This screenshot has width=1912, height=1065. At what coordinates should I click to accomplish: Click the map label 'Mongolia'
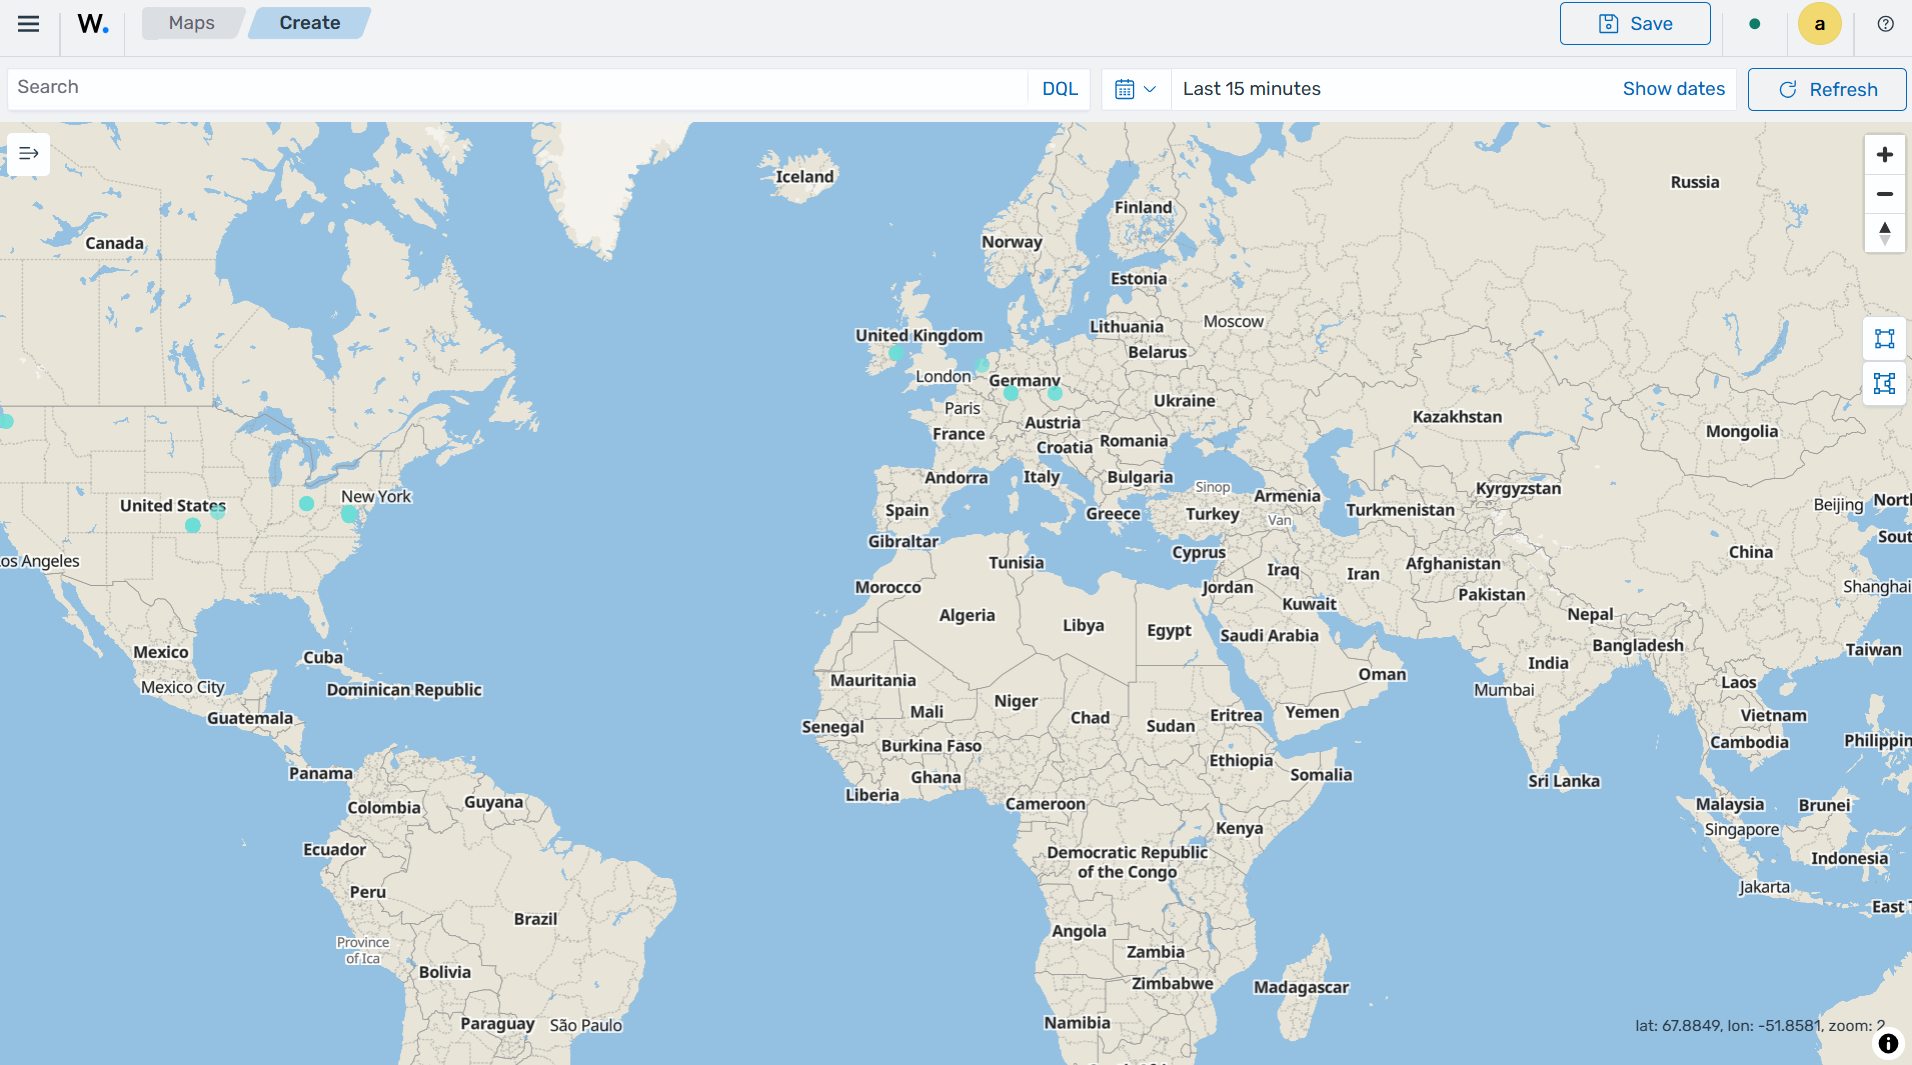tap(1741, 432)
